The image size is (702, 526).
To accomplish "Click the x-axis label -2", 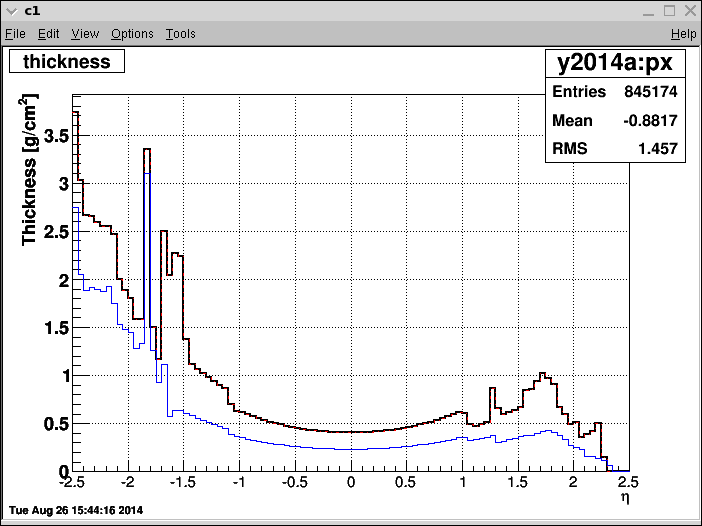I will pyautogui.click(x=128, y=483).
